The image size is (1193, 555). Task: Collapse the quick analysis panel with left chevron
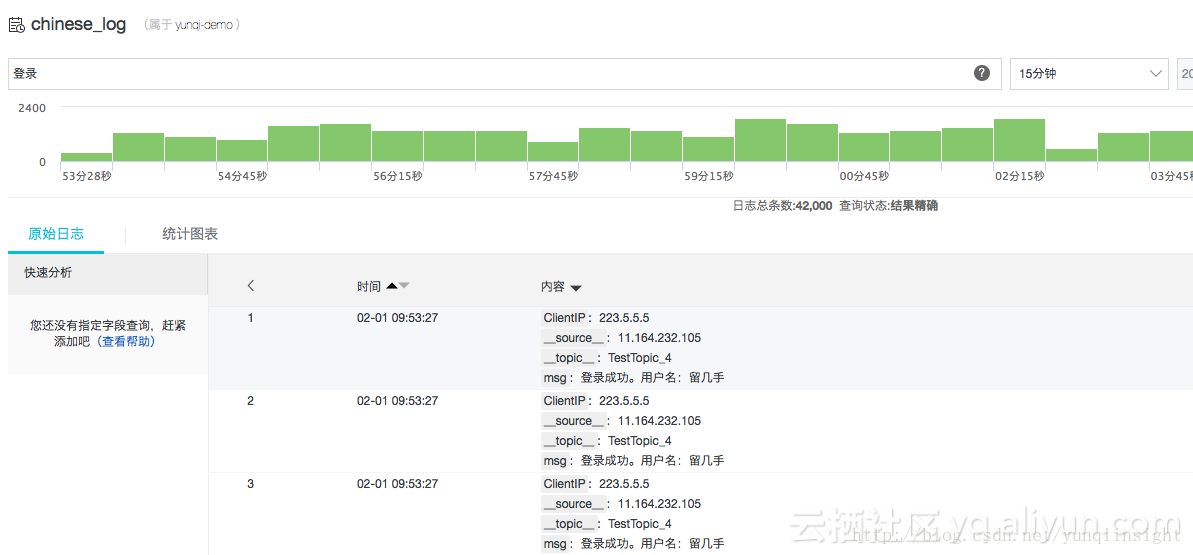point(251,286)
